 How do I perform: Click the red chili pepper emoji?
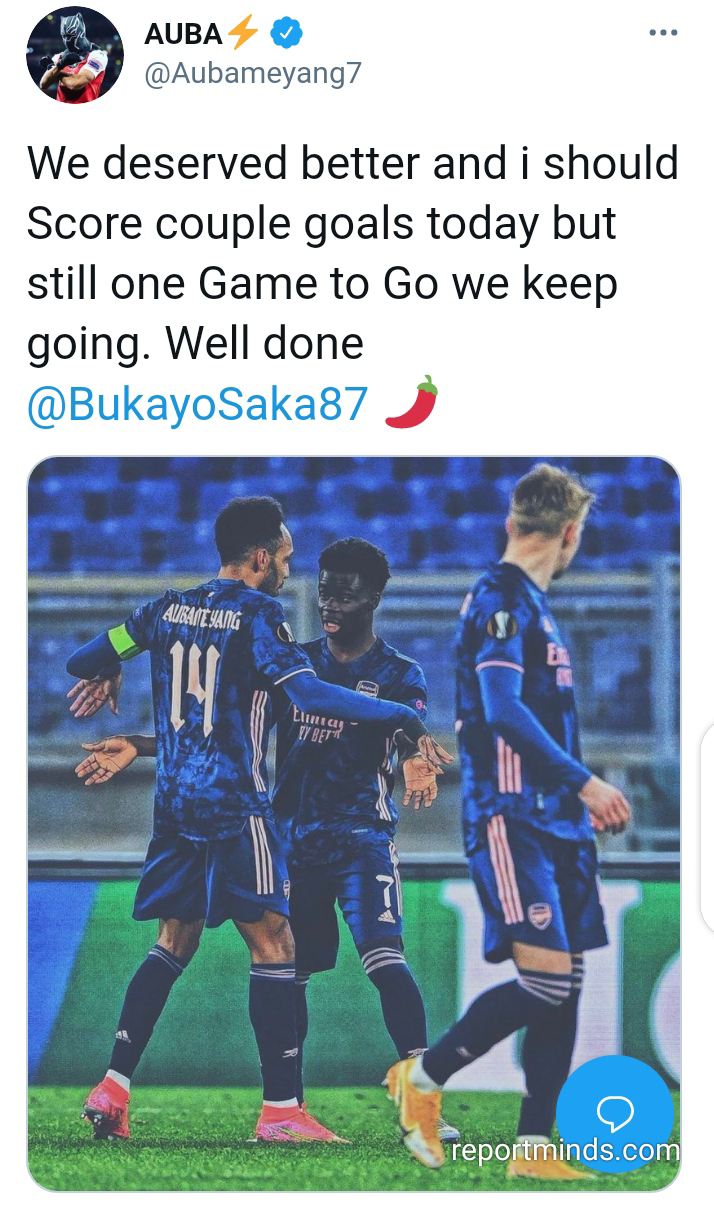coord(412,402)
